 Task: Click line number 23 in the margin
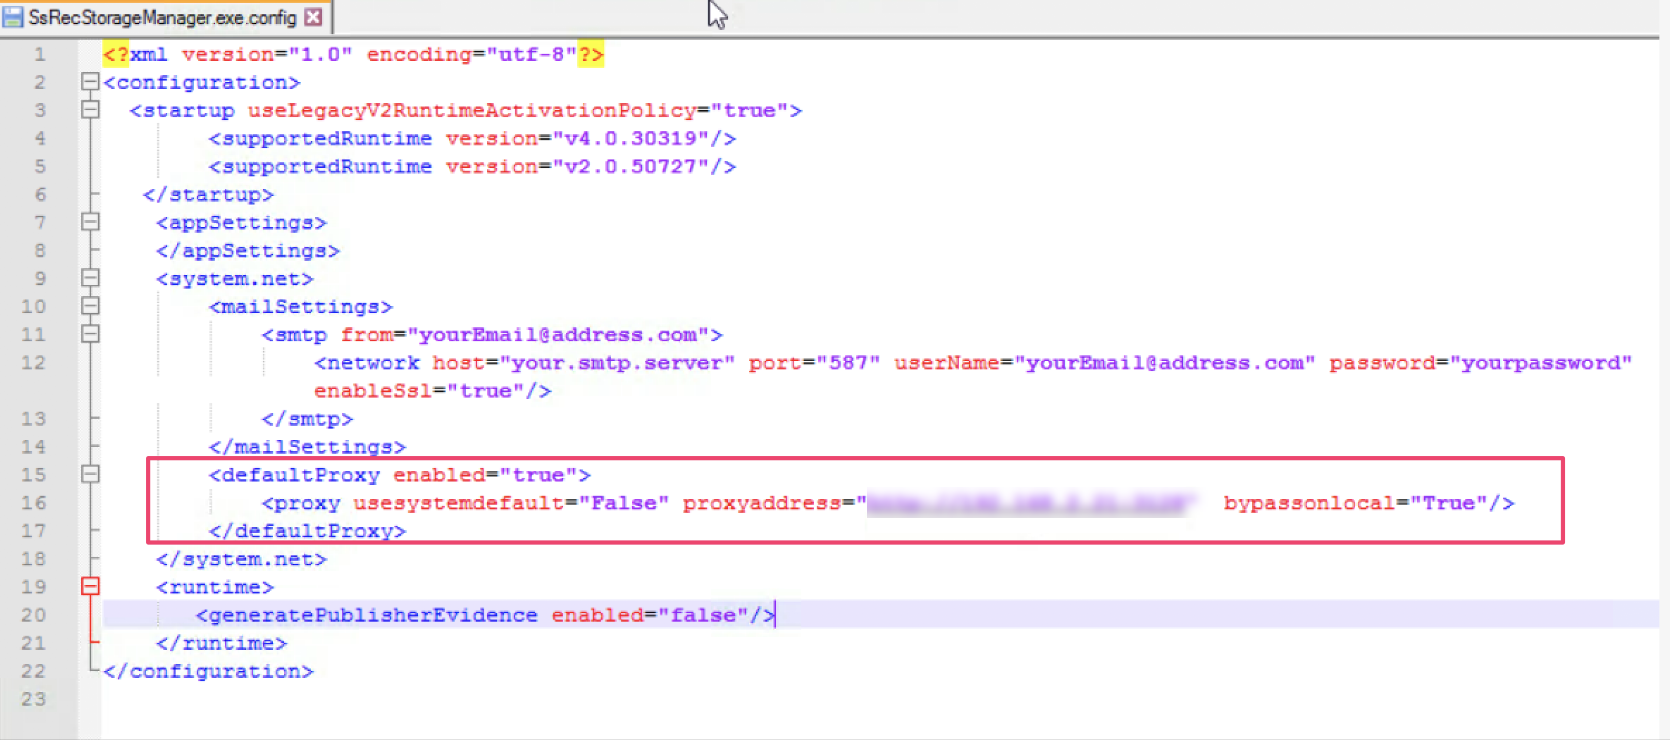click(34, 698)
